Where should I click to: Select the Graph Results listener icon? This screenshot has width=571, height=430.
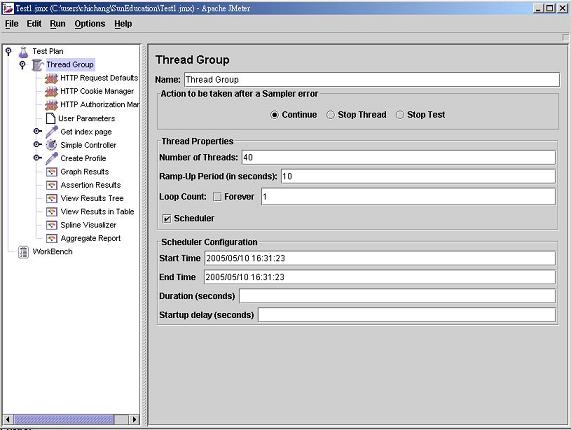(x=51, y=172)
